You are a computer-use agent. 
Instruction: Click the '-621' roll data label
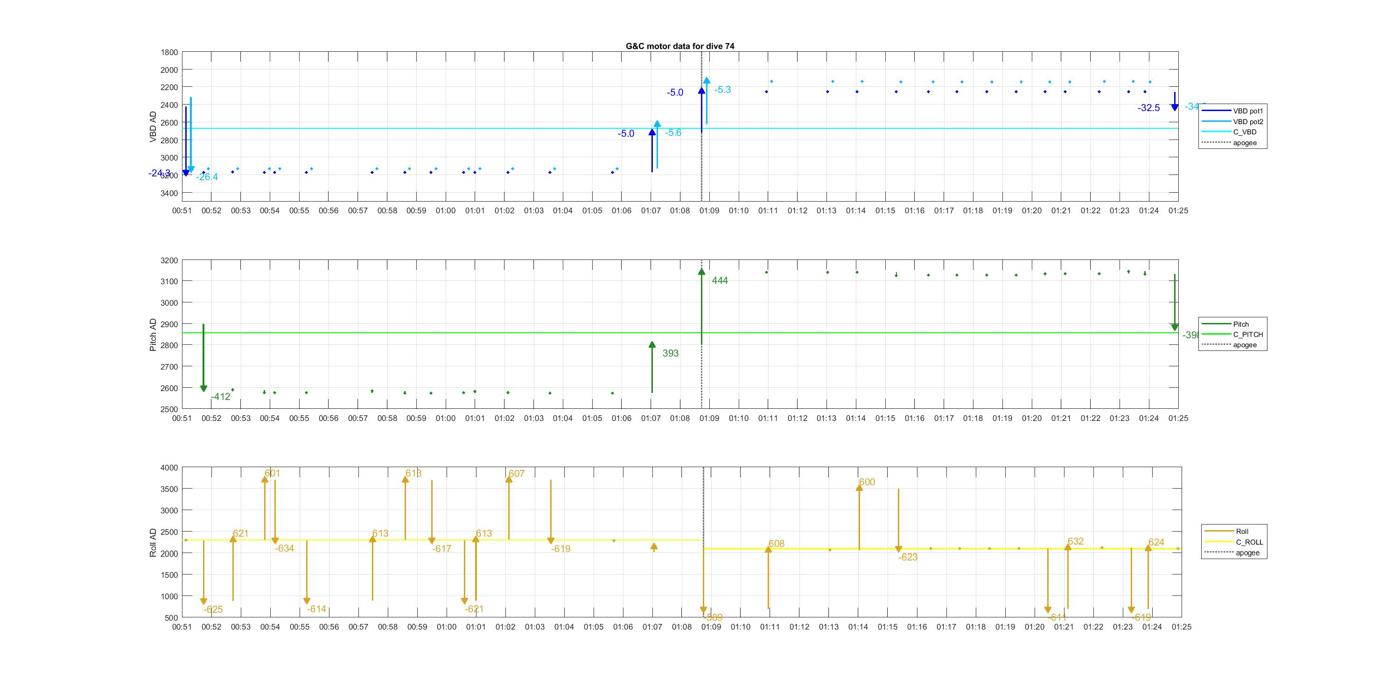click(474, 609)
